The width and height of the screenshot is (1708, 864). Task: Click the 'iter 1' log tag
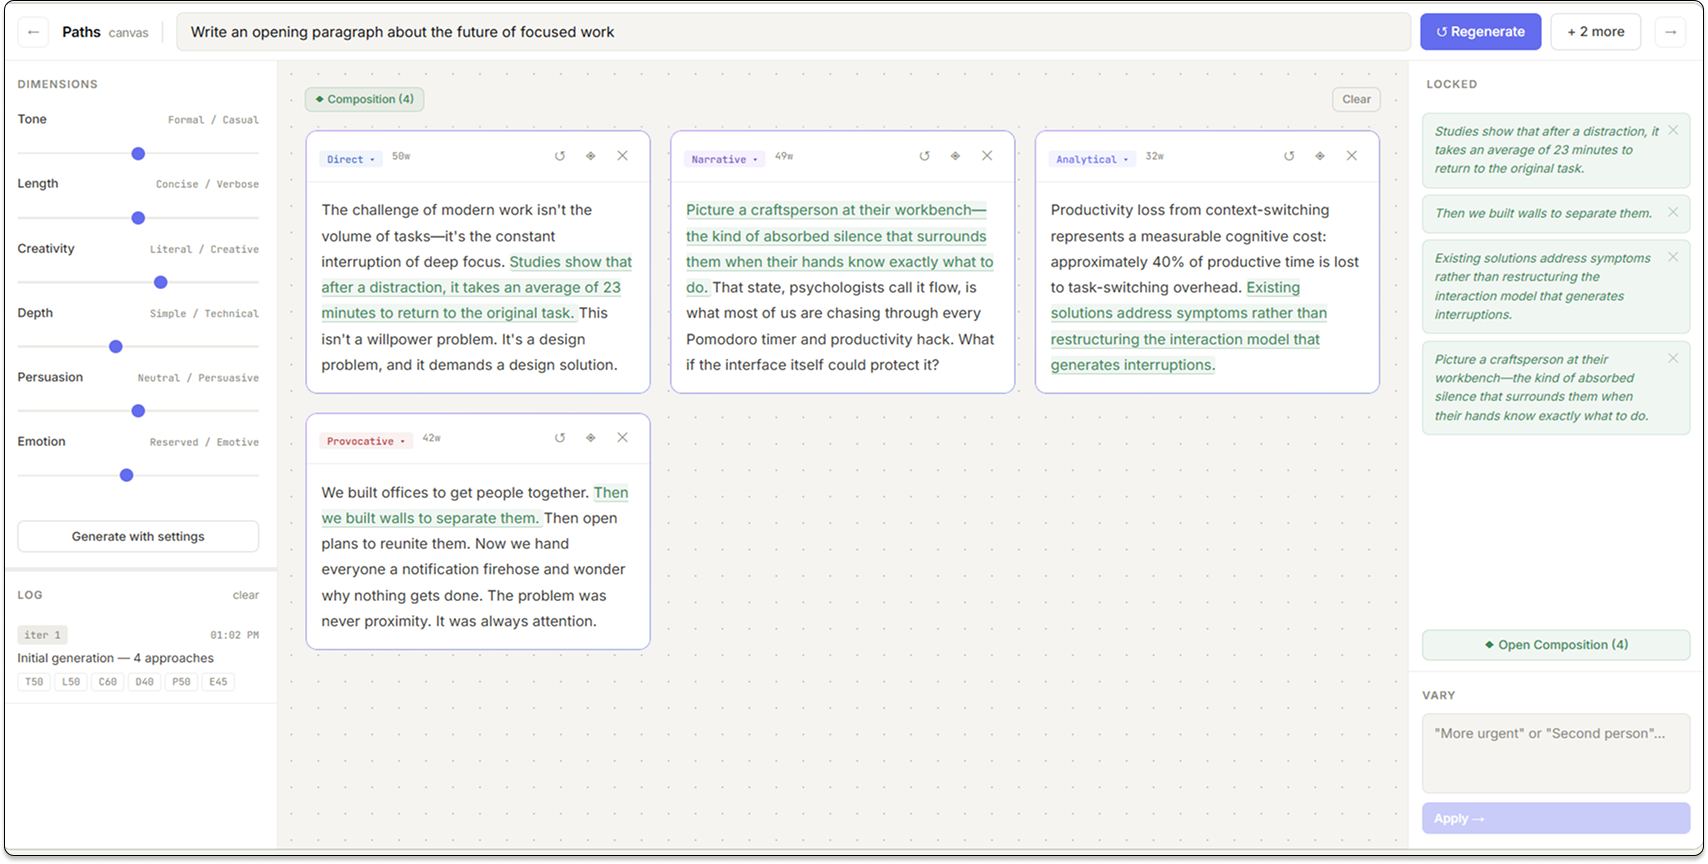coord(42,635)
